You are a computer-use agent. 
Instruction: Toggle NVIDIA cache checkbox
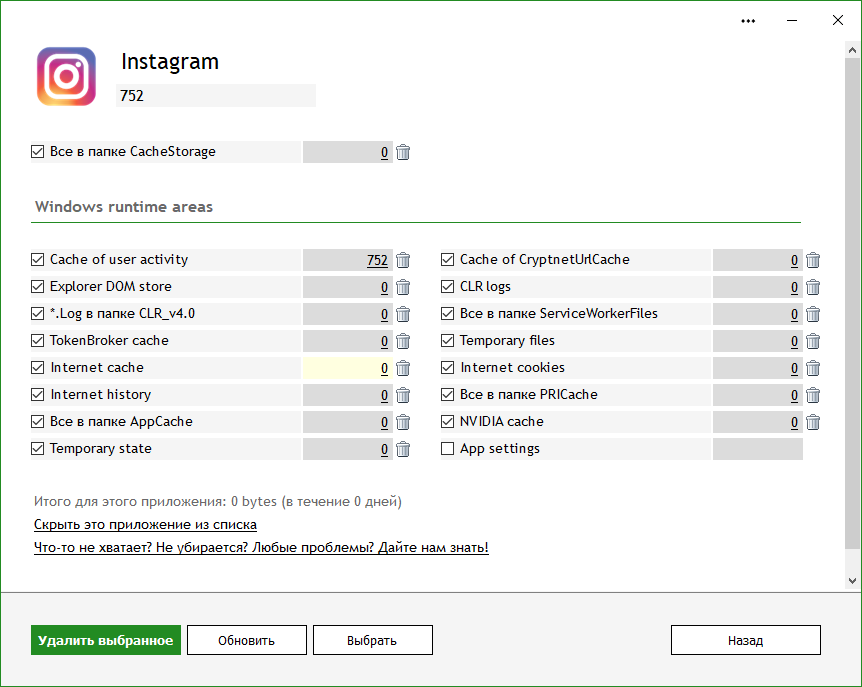coord(447,422)
